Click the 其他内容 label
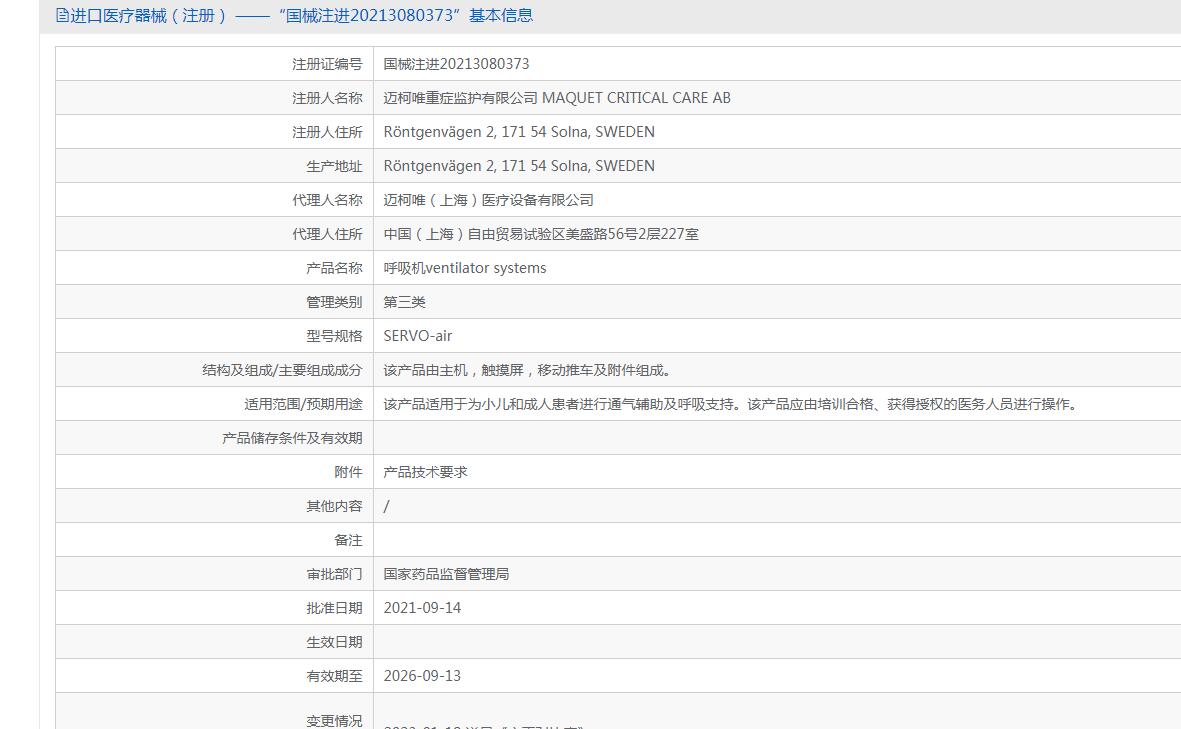 pyautogui.click(x=334, y=506)
